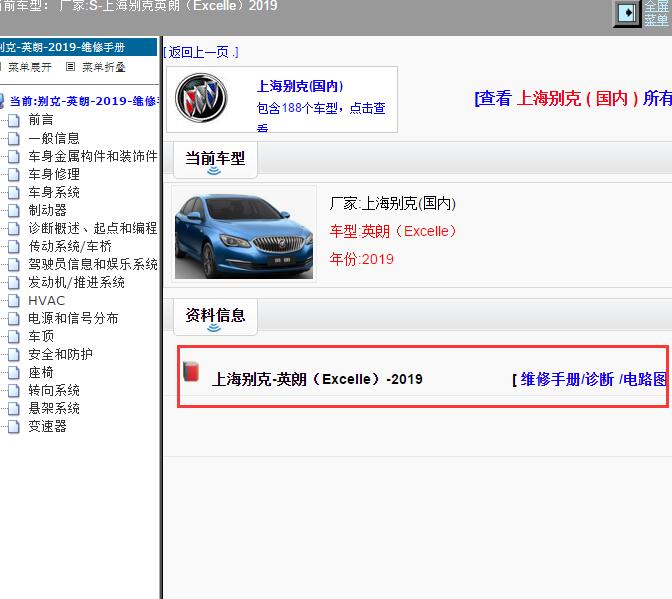Click the Buick logo image

201,98
